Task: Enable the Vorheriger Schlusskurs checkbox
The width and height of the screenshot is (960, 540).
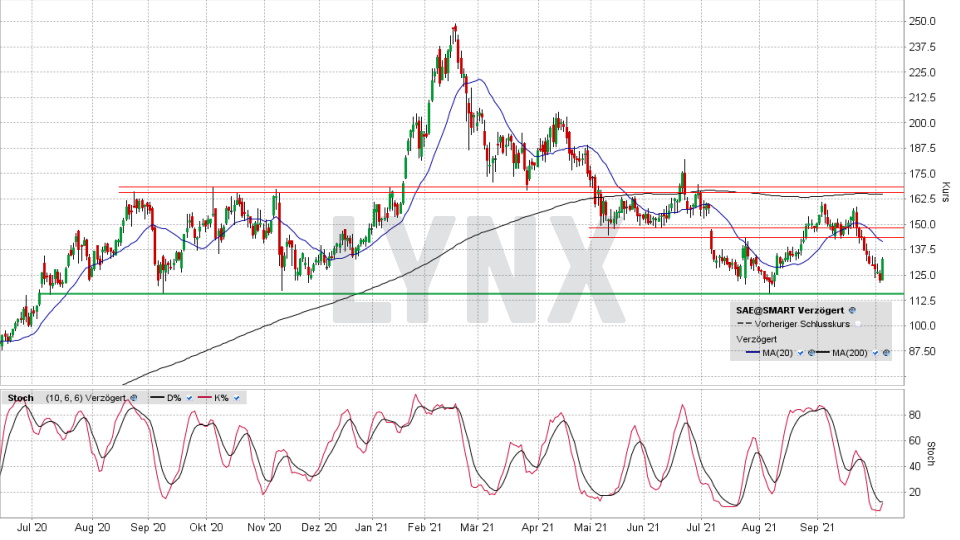Action: 858,324
